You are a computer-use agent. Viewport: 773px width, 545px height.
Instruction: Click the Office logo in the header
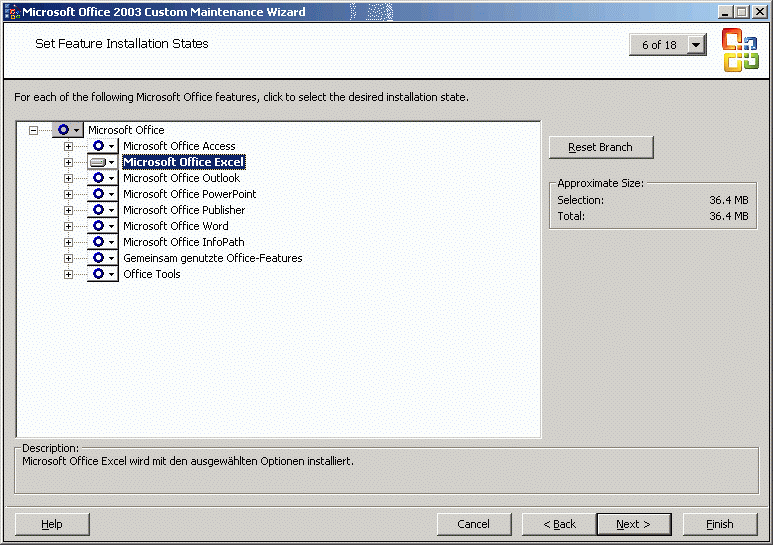pyautogui.click(x=740, y=50)
